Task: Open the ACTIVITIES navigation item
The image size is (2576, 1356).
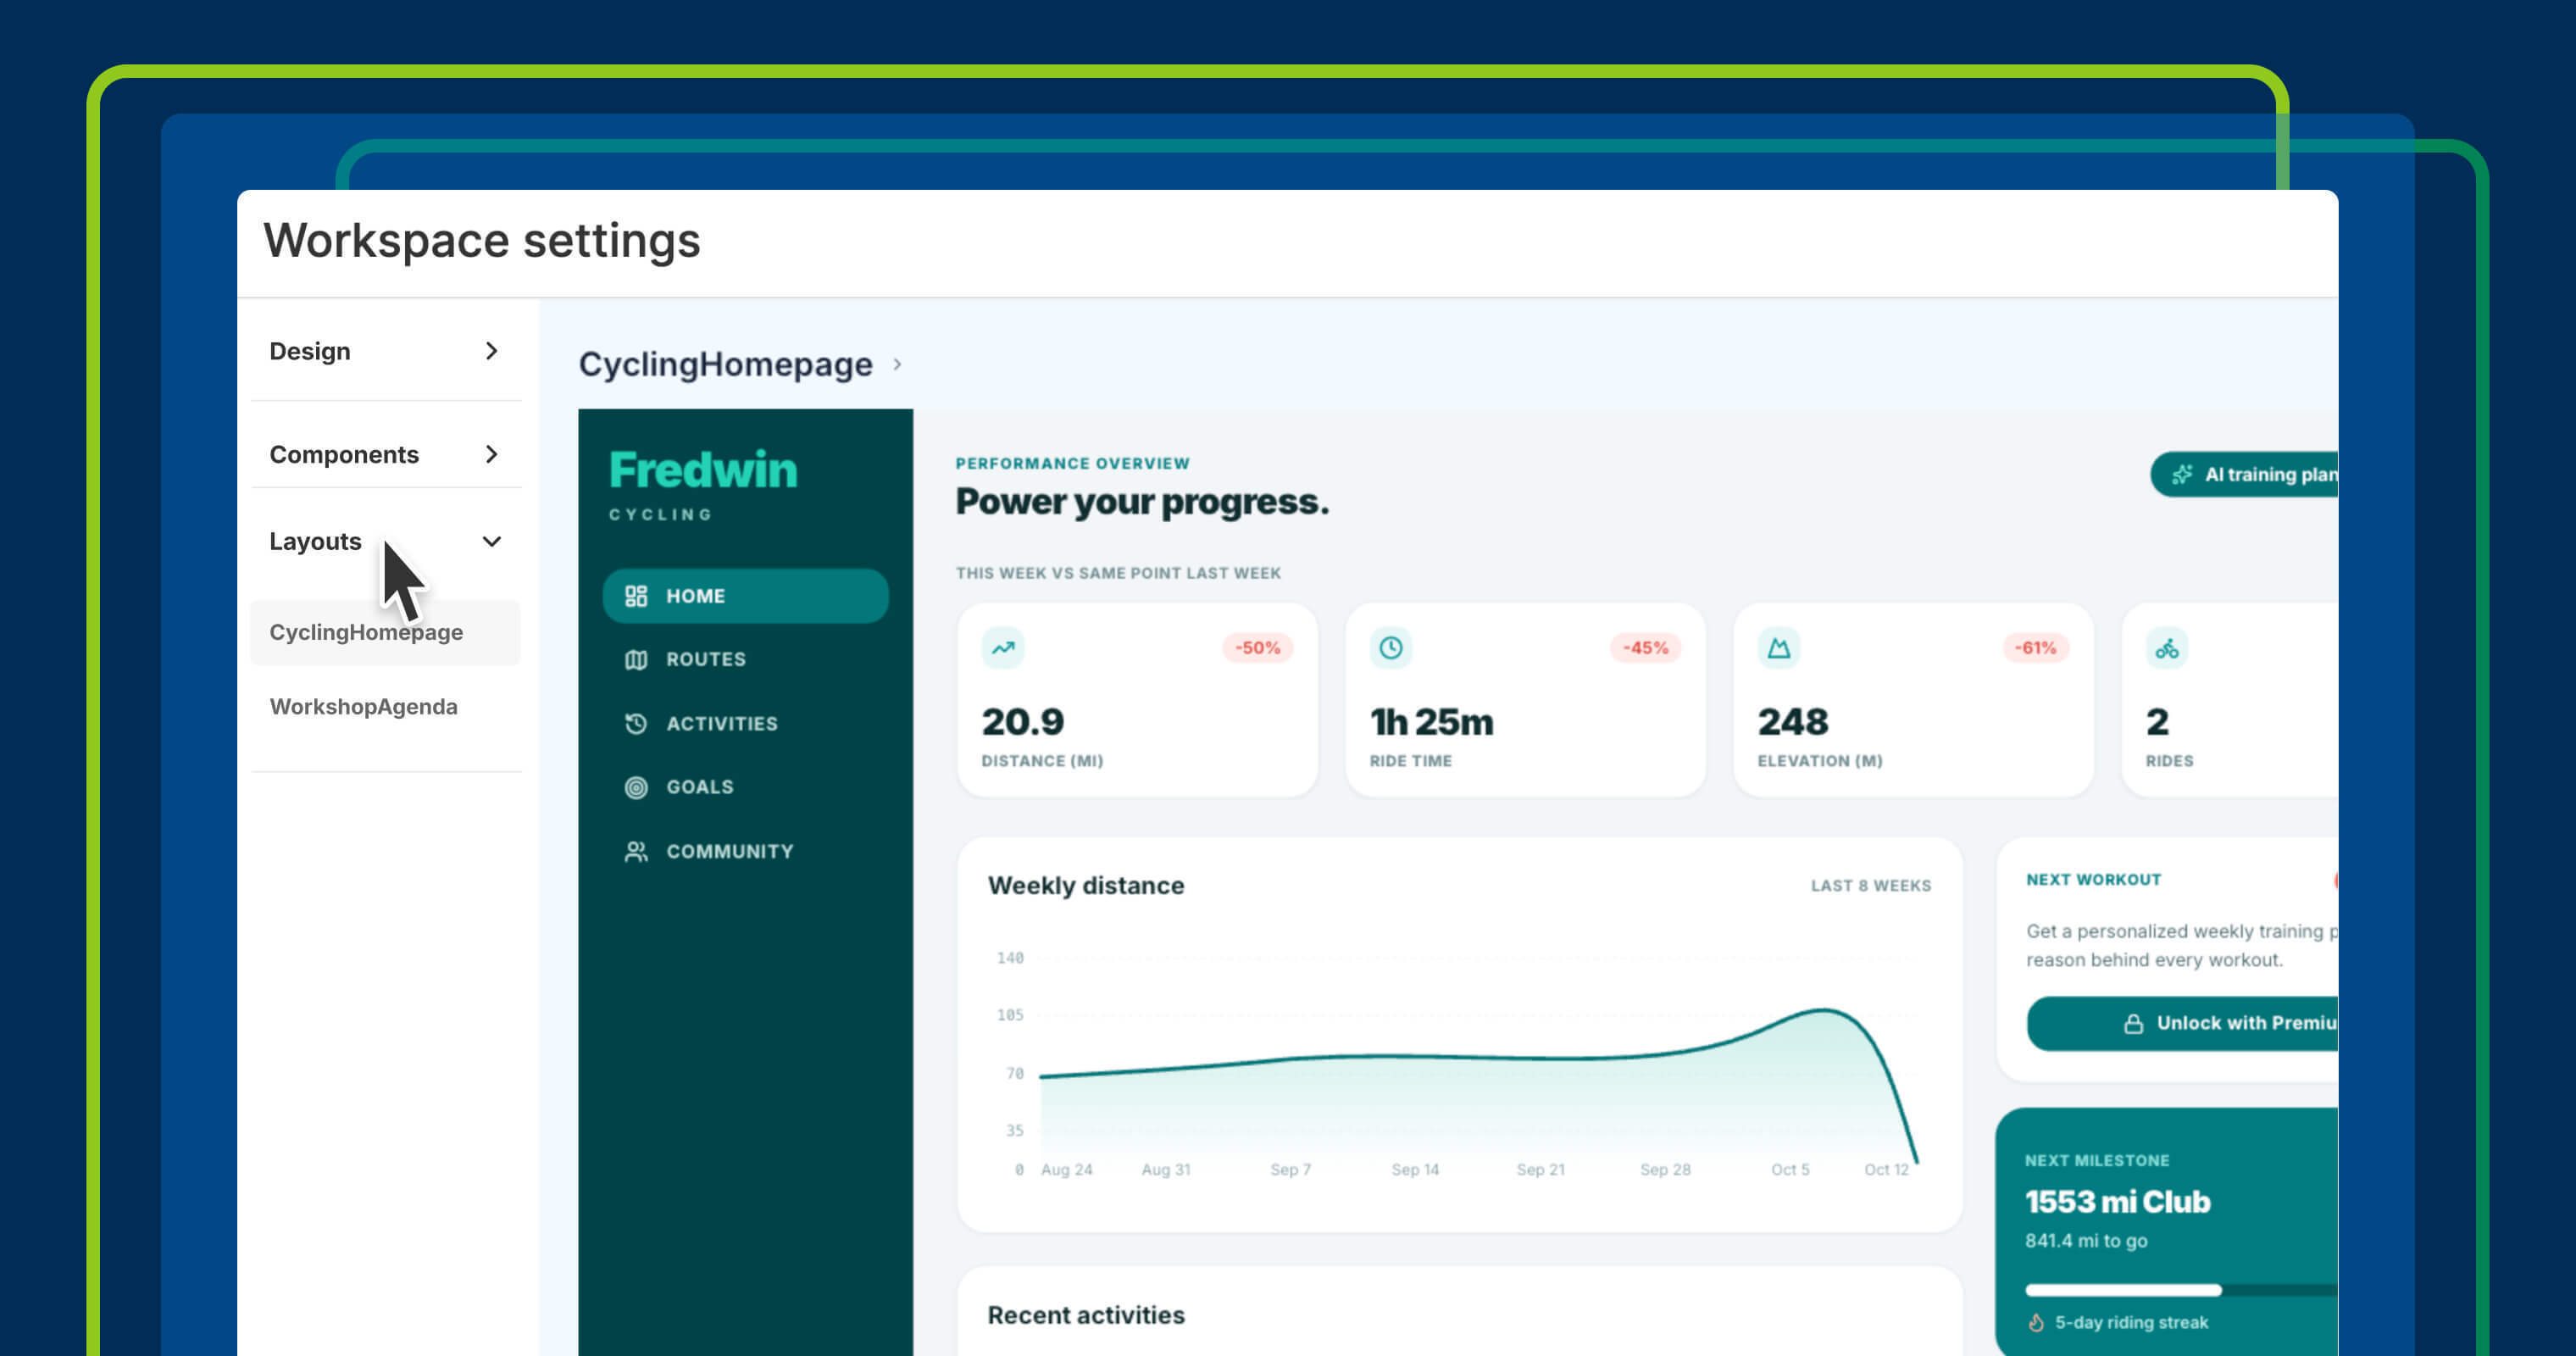Action: click(746, 723)
